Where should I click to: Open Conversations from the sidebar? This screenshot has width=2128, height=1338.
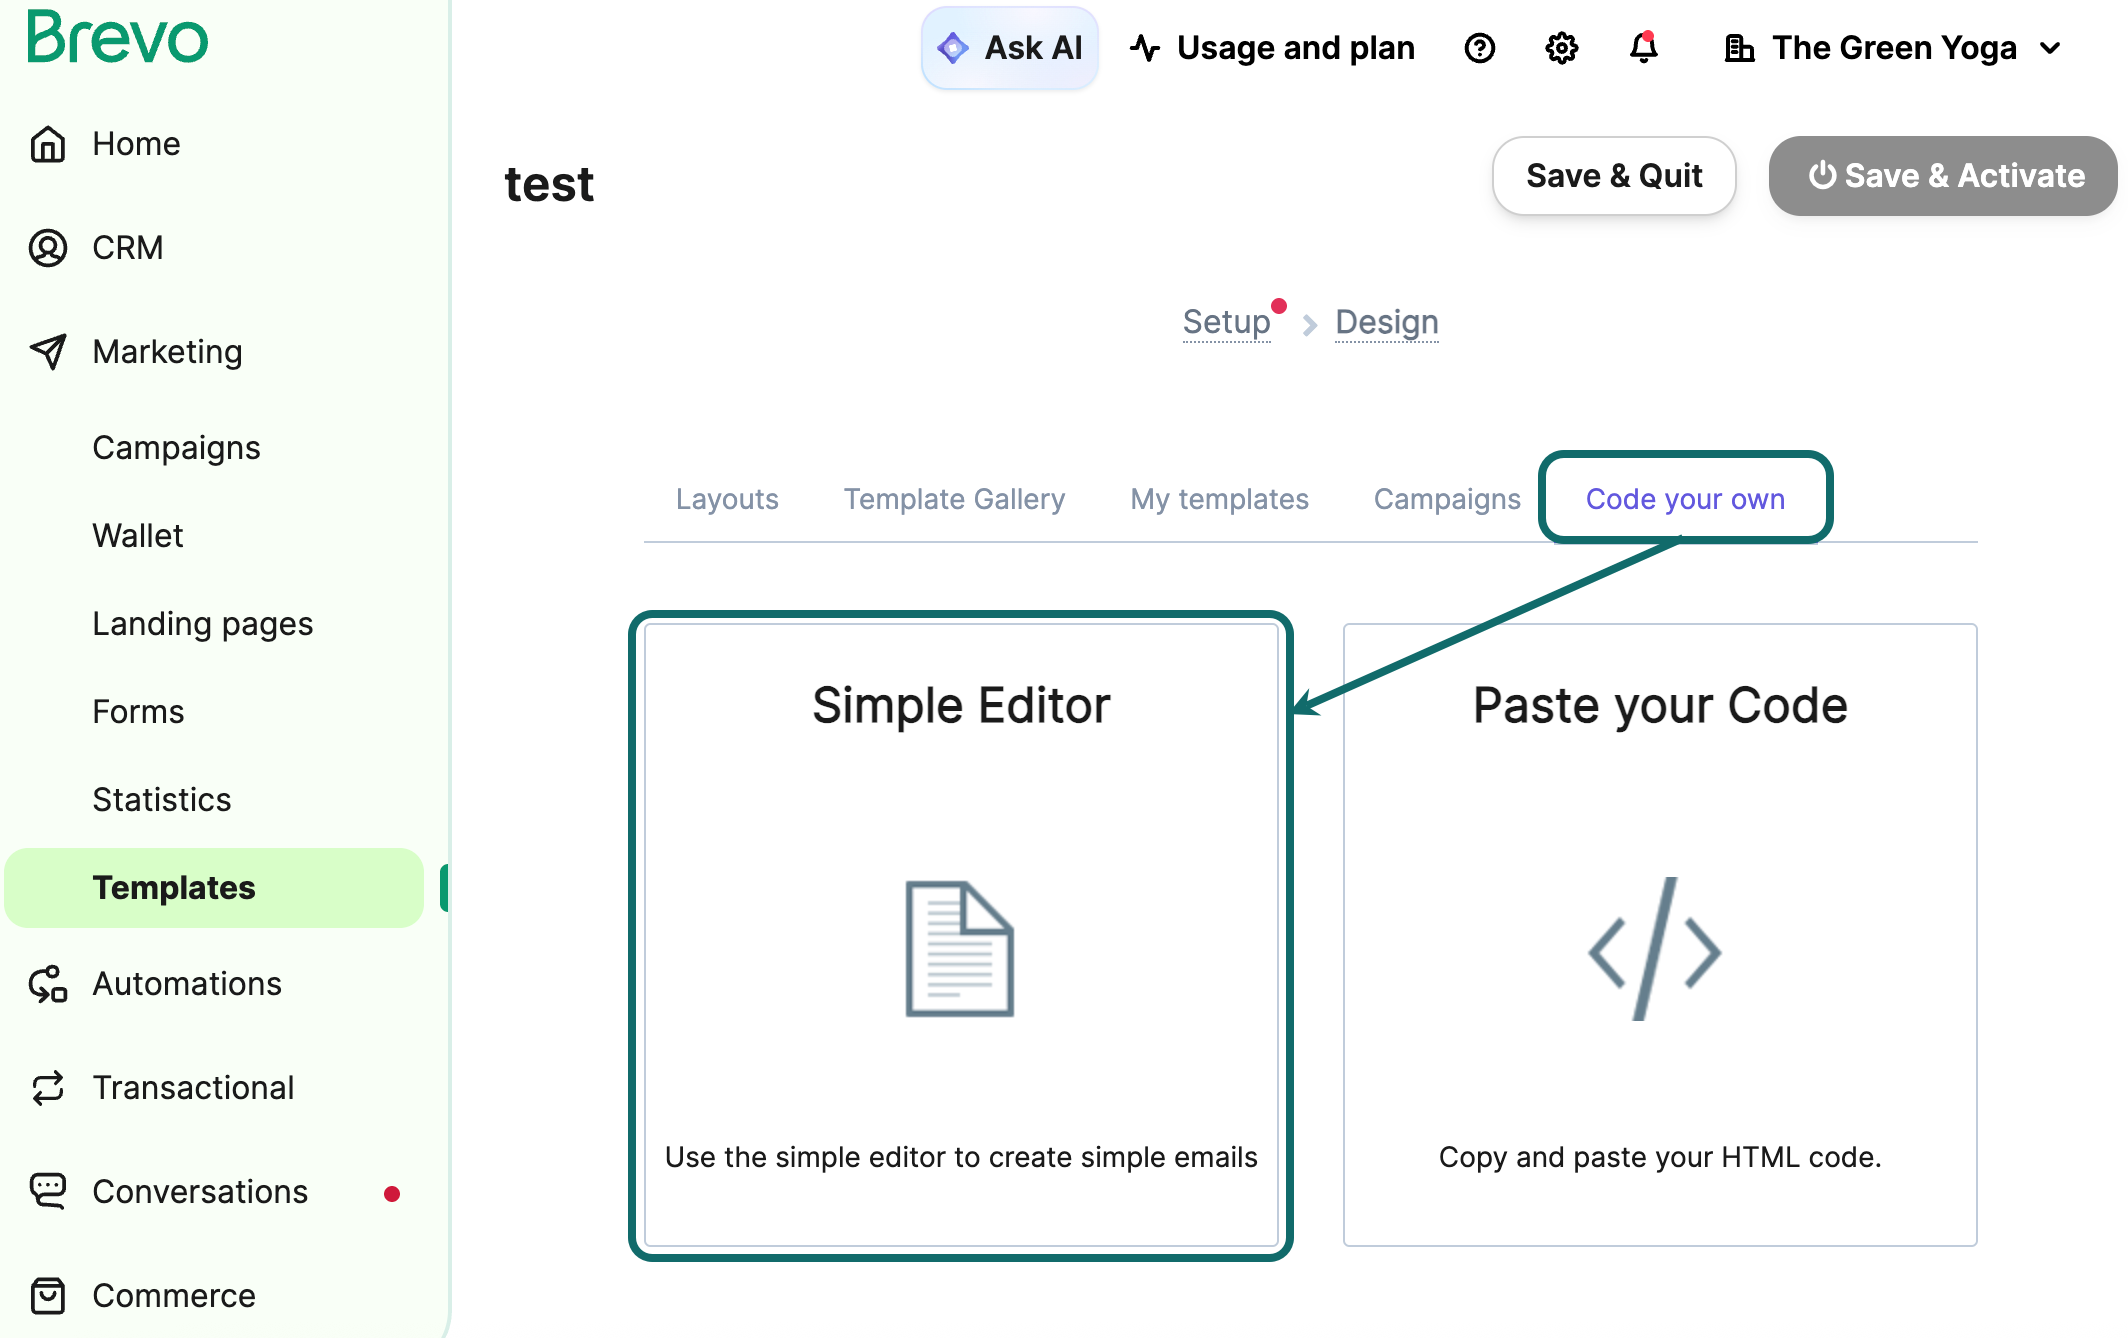click(199, 1191)
